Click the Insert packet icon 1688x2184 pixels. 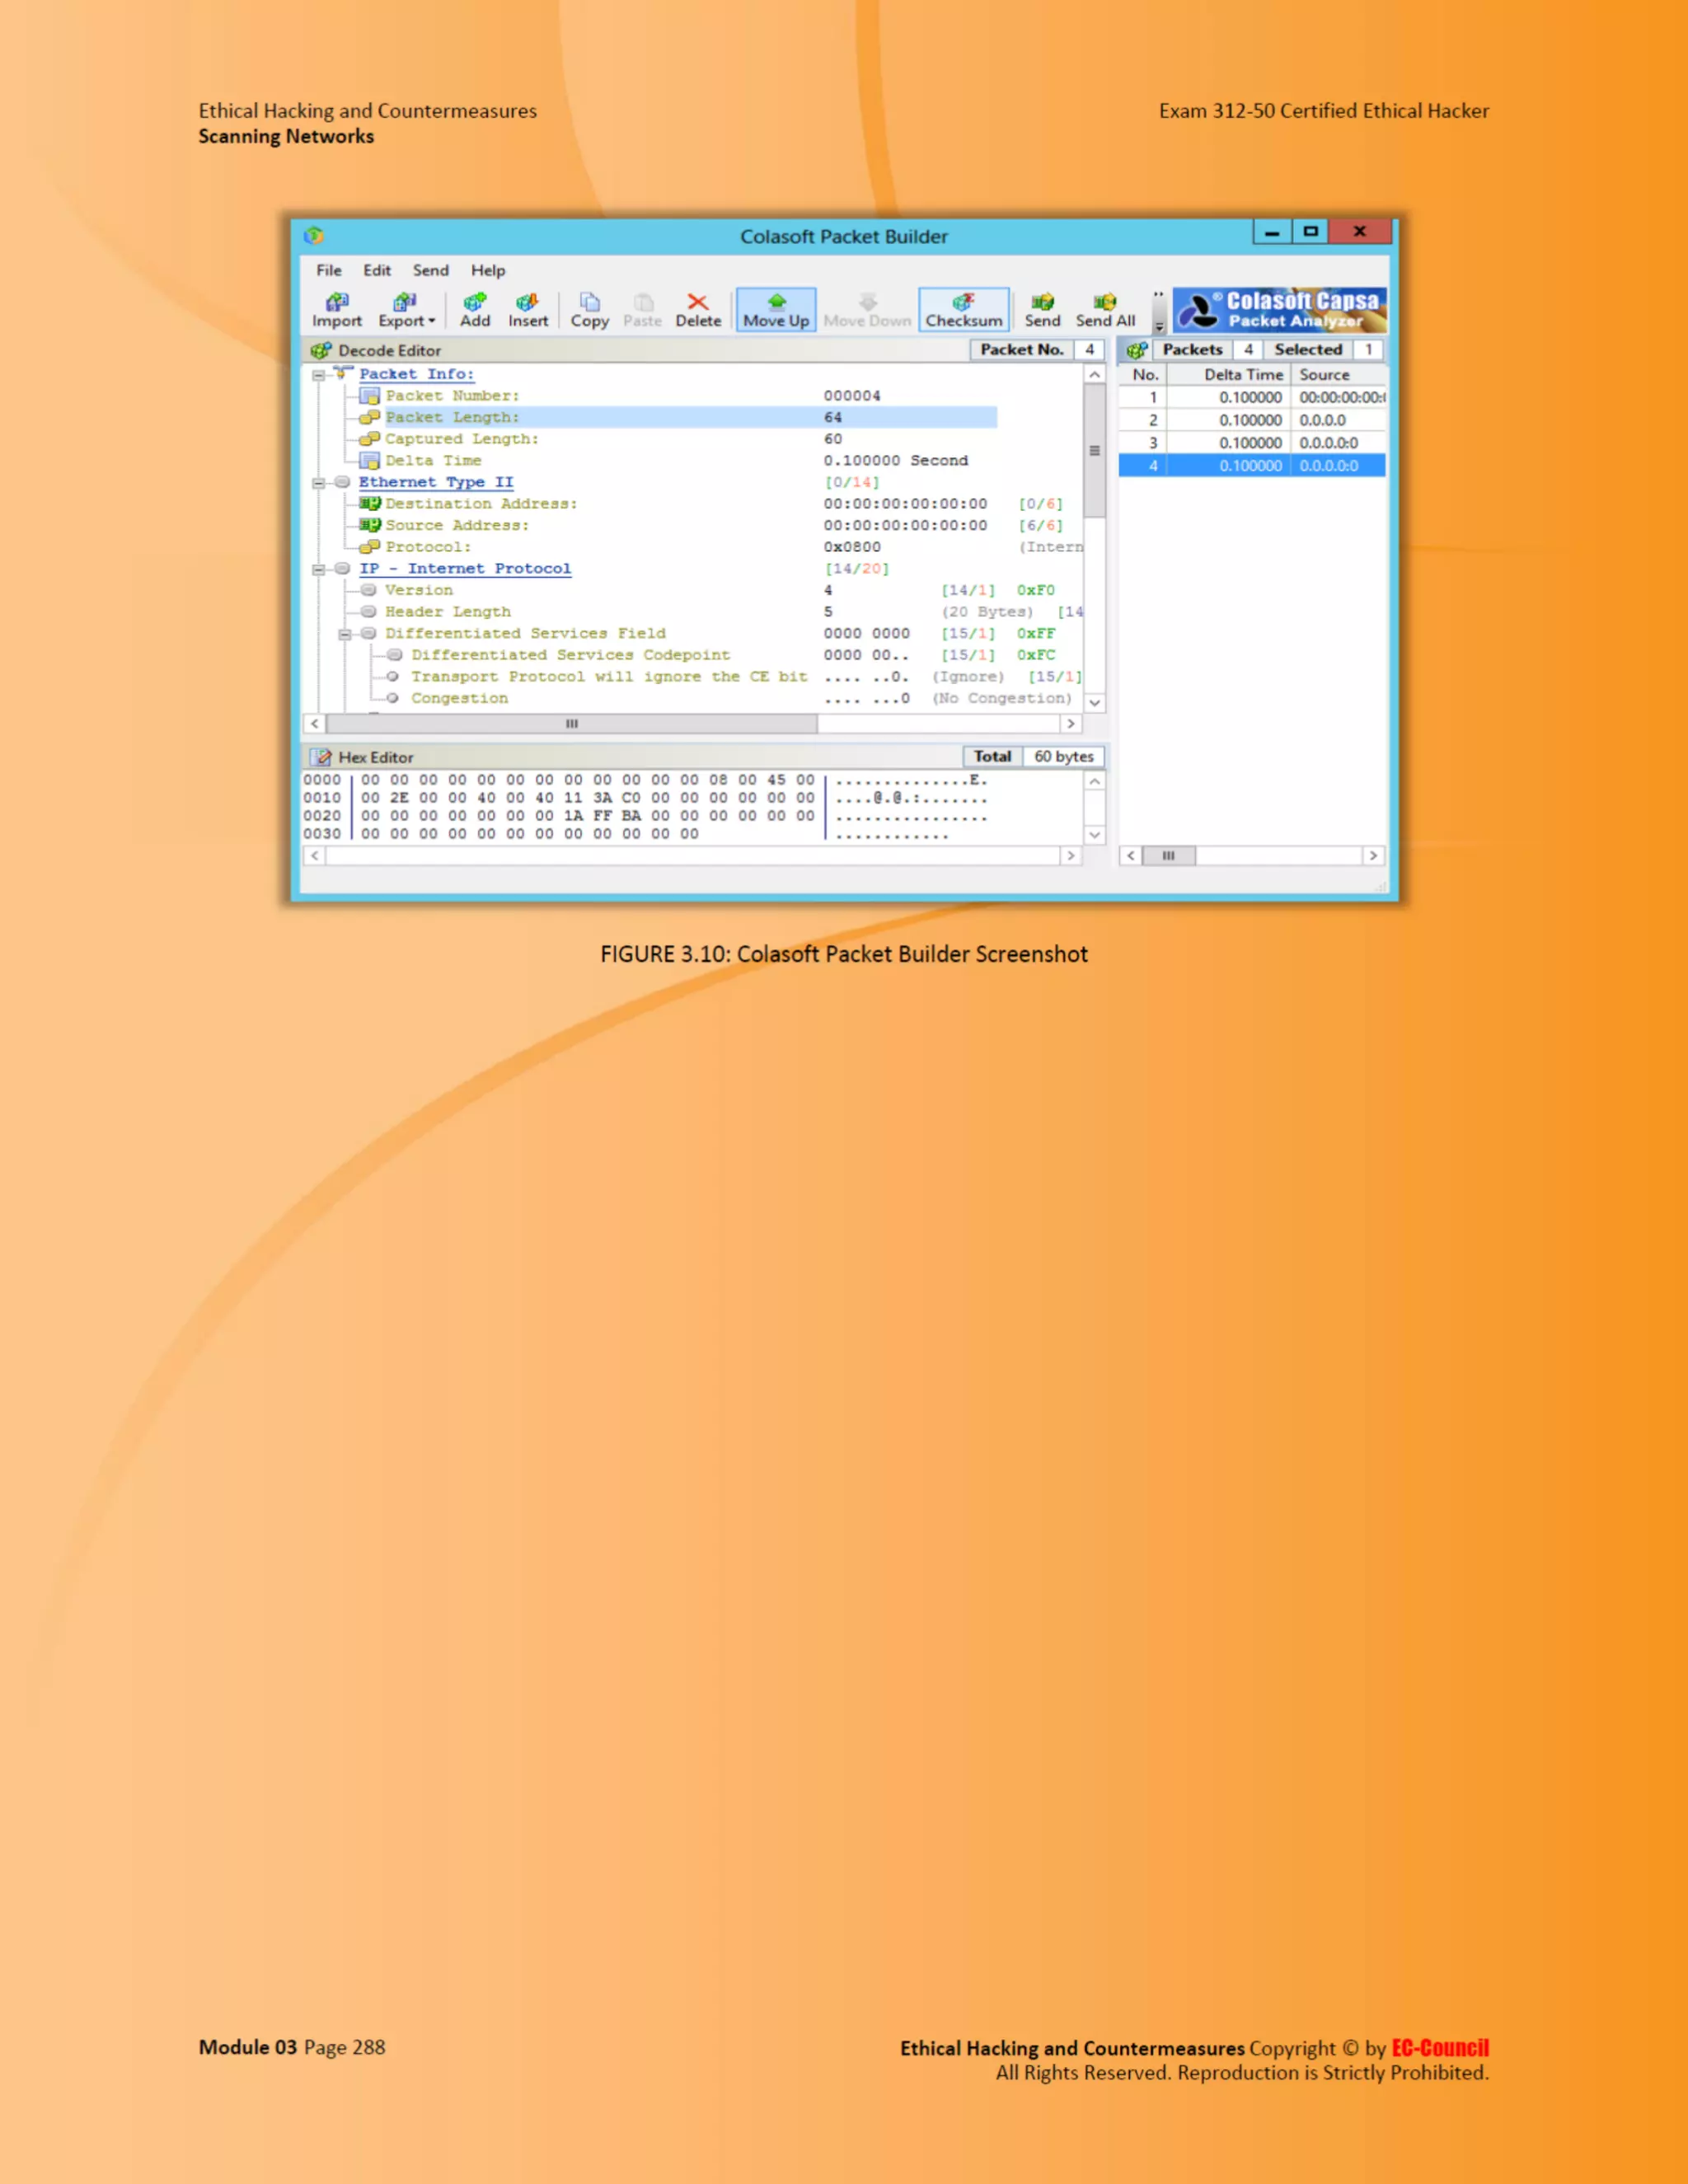click(527, 309)
